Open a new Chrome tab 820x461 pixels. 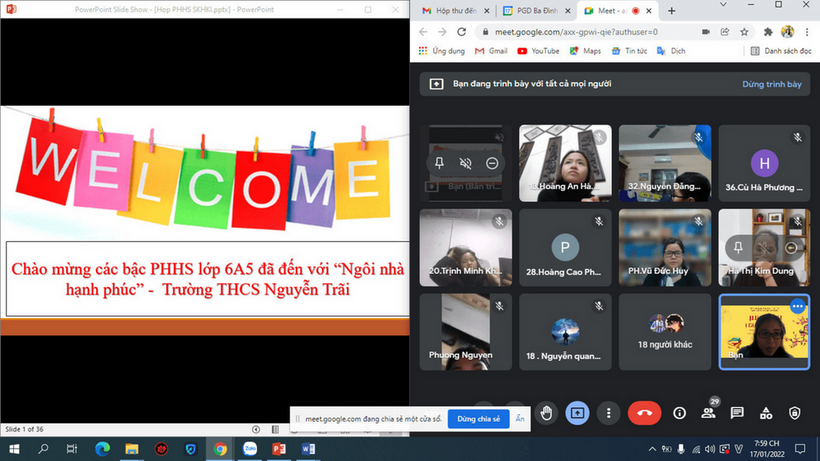tap(671, 10)
